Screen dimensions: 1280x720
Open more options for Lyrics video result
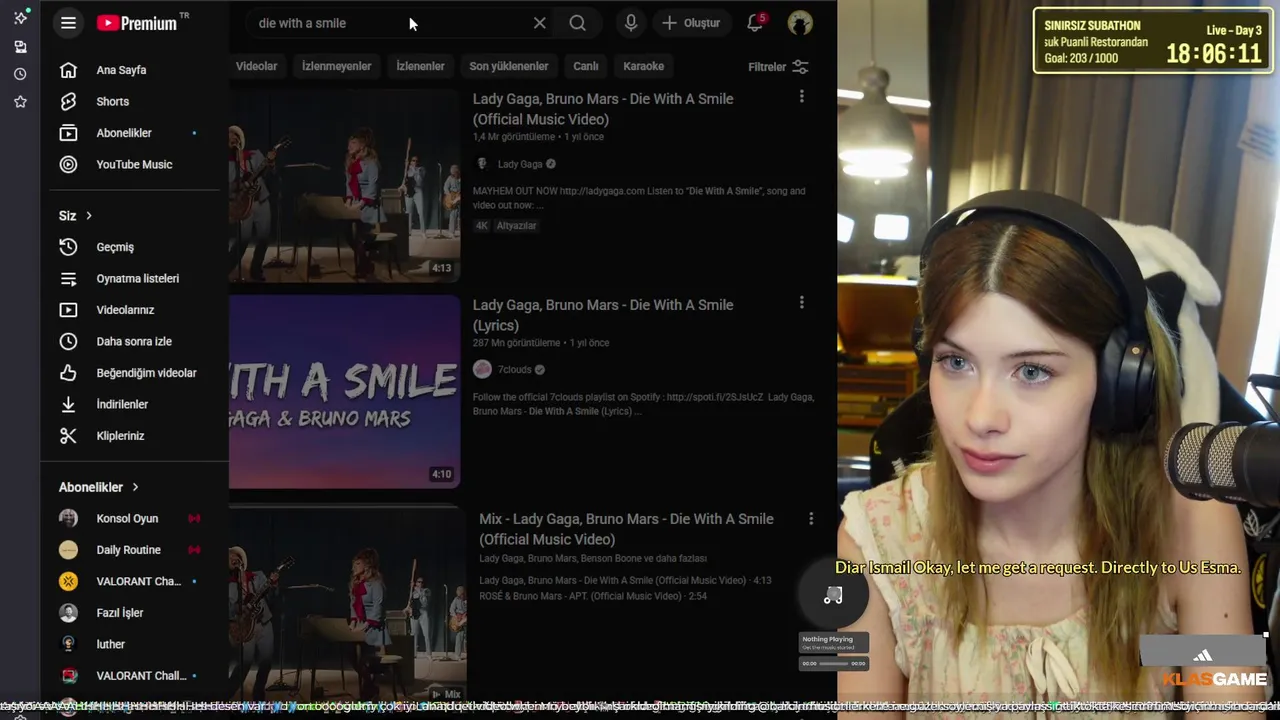801,303
